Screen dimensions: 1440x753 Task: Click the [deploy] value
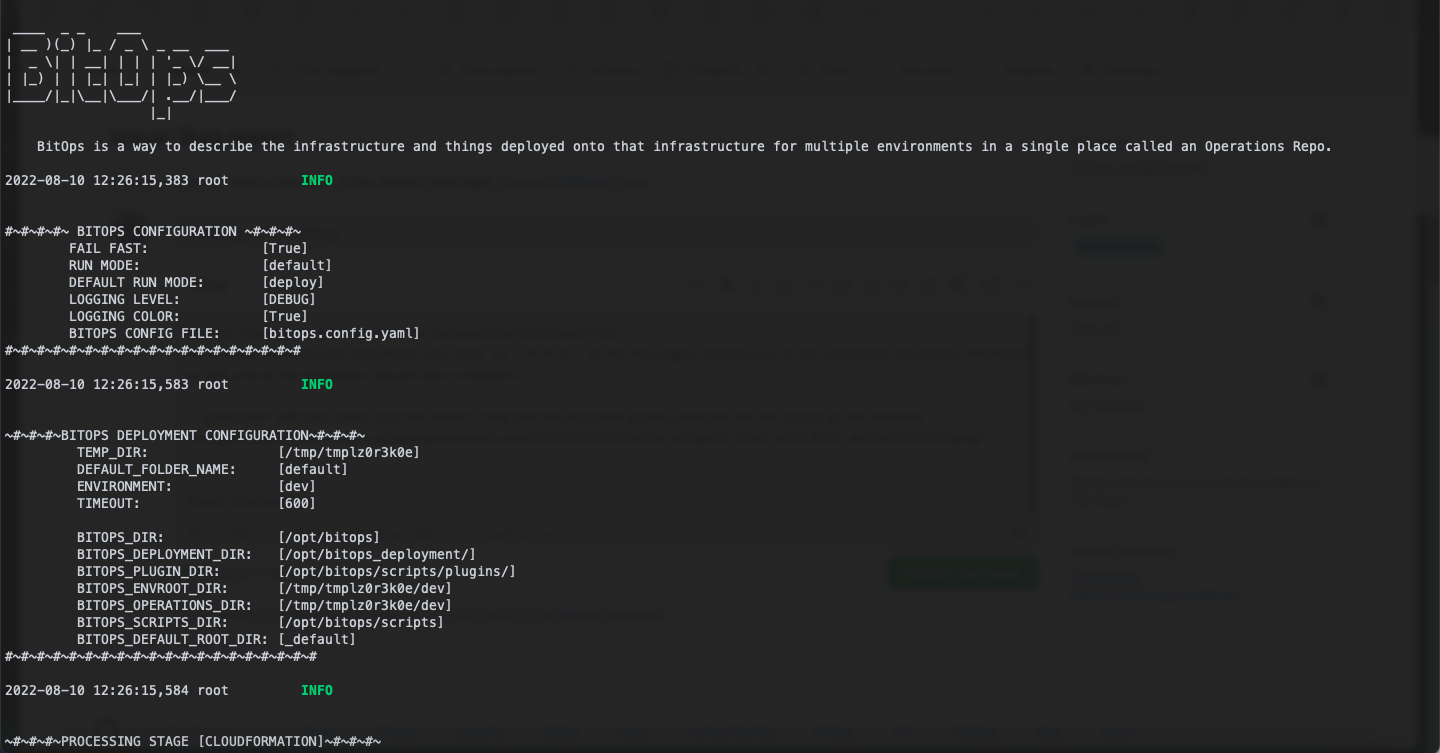[x=293, y=282]
